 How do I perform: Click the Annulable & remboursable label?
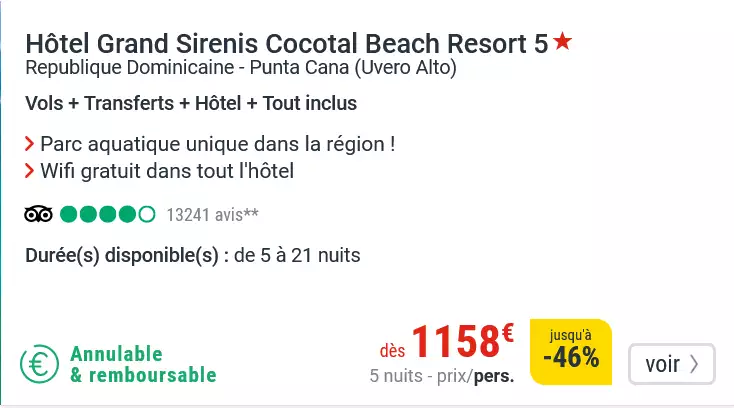[x=143, y=365]
